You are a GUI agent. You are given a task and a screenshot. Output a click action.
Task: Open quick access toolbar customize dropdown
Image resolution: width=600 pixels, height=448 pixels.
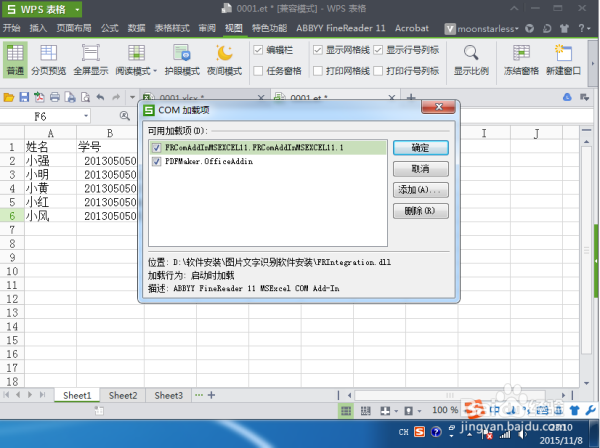click(x=132, y=97)
